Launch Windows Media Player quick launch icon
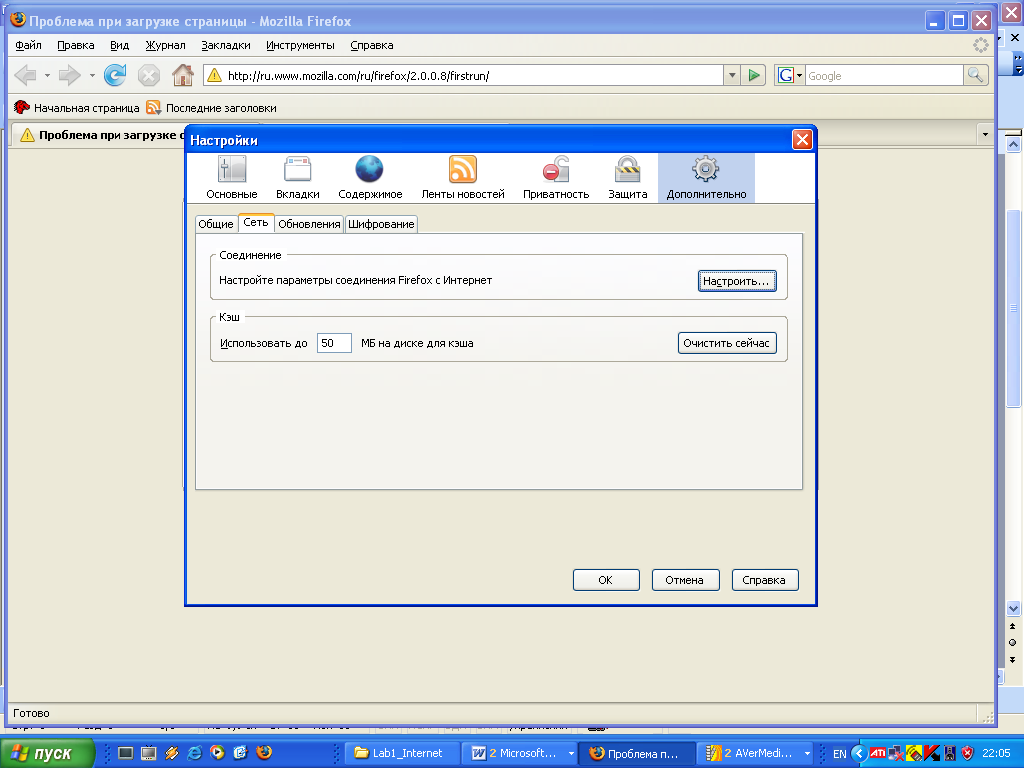1024x768 pixels. 217,753
